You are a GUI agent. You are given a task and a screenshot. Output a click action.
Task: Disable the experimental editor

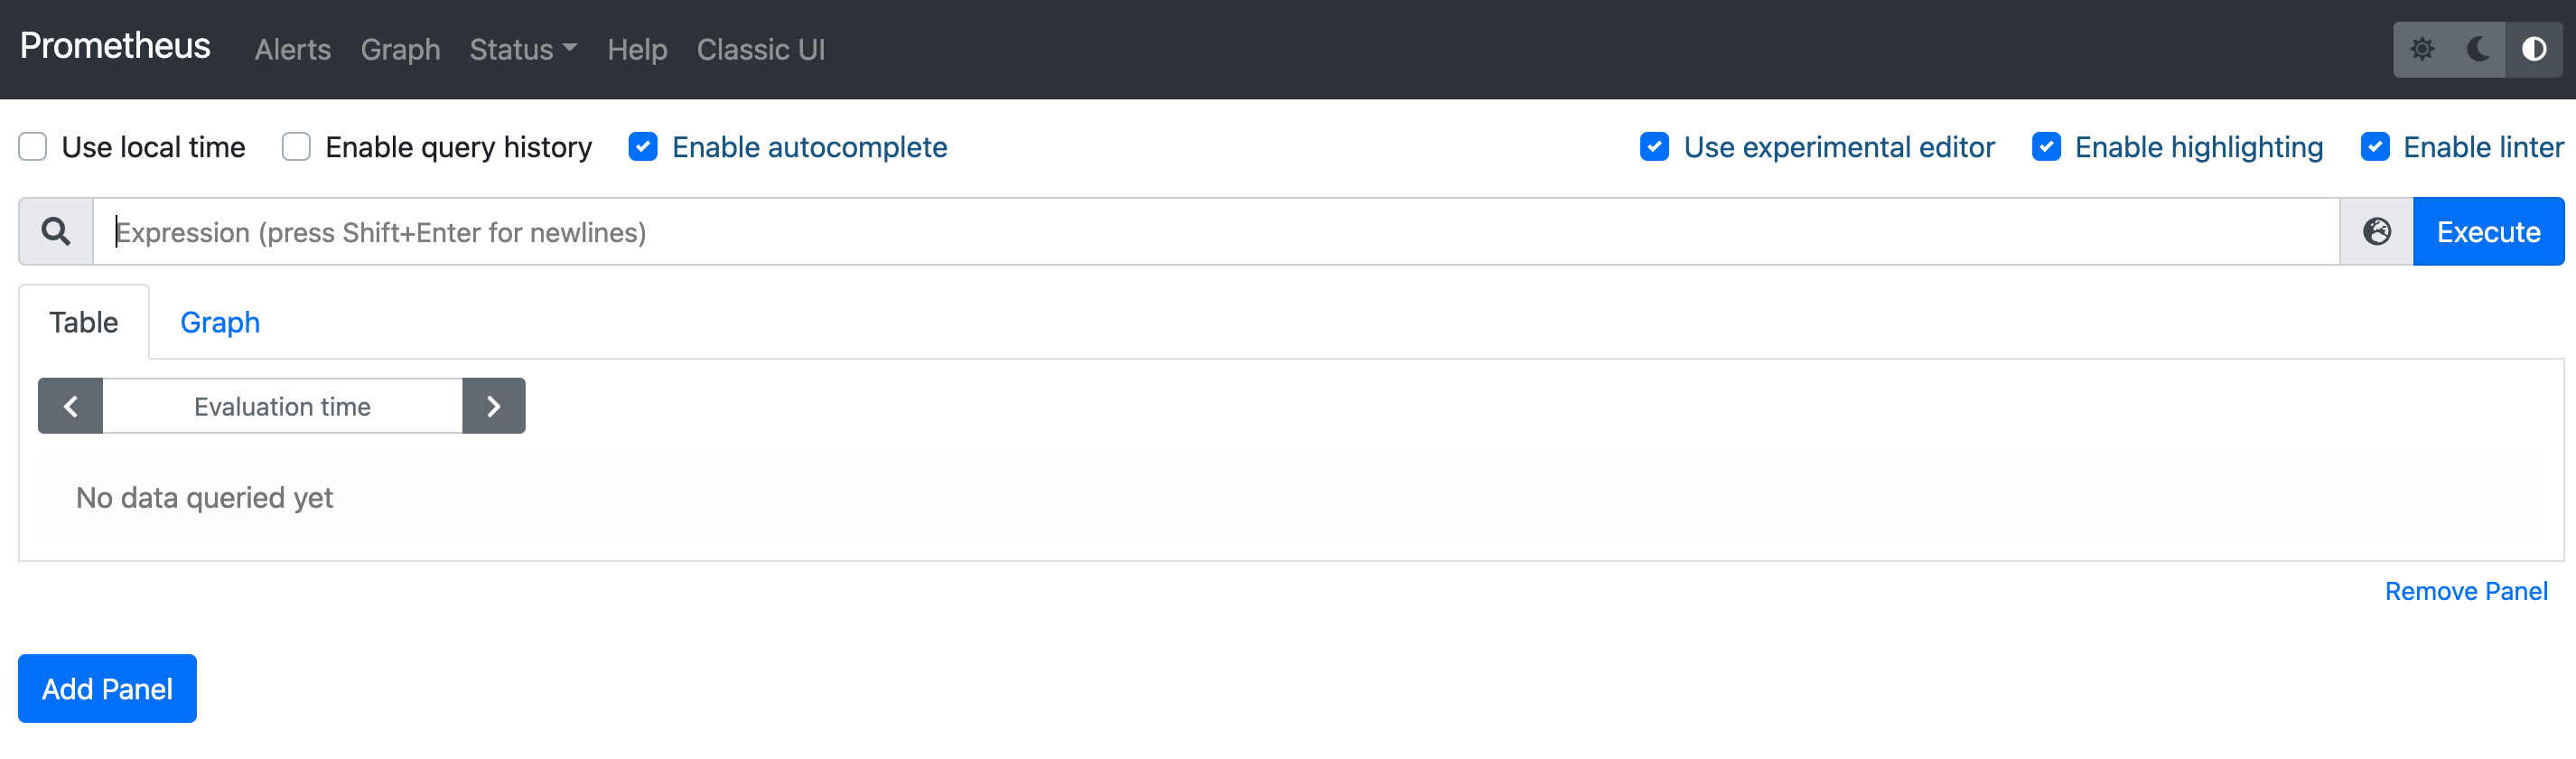point(1655,147)
